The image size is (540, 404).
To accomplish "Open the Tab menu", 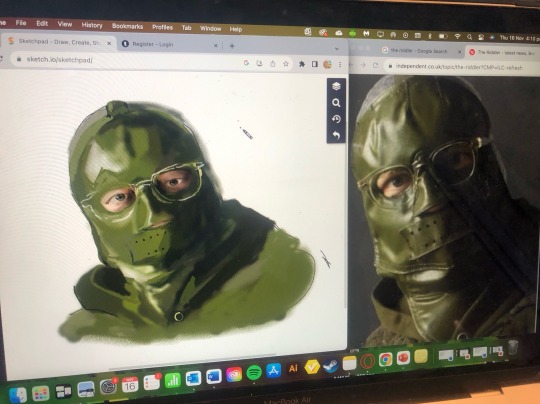I will point(186,28).
